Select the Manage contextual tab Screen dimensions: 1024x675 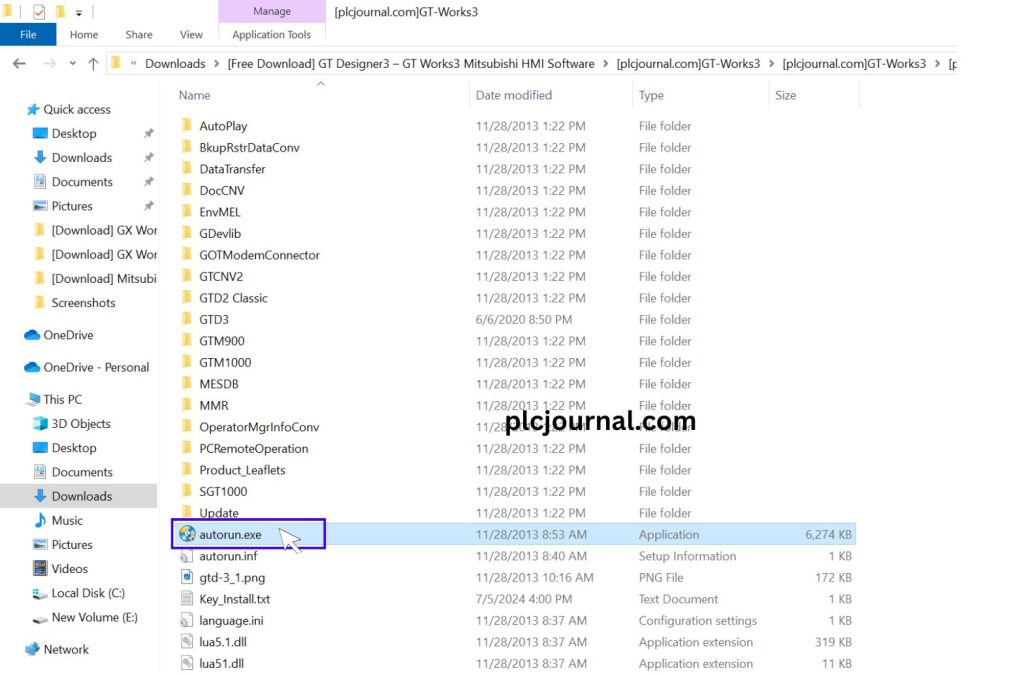point(272,11)
